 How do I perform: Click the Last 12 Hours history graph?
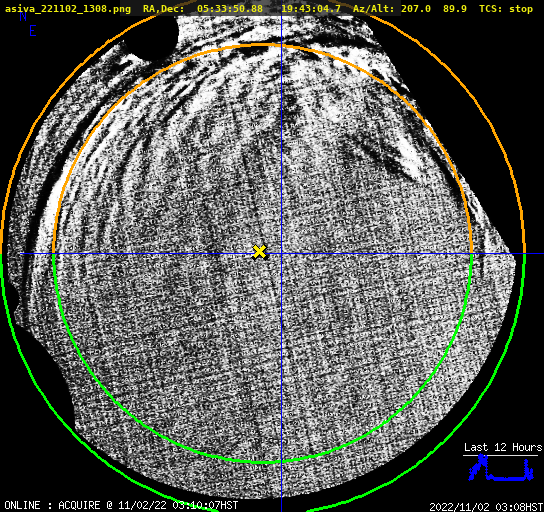(502, 468)
